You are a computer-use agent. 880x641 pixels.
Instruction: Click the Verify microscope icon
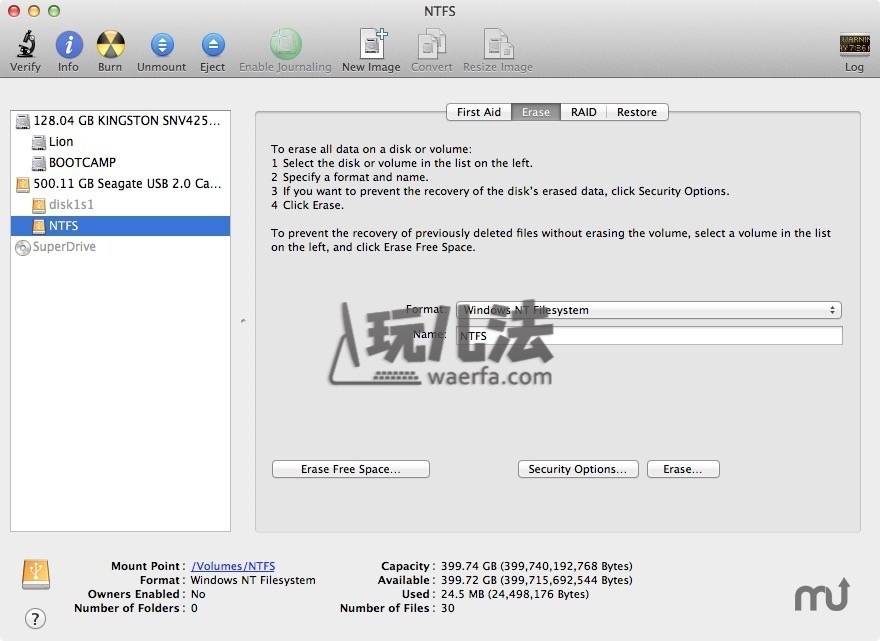coord(25,46)
